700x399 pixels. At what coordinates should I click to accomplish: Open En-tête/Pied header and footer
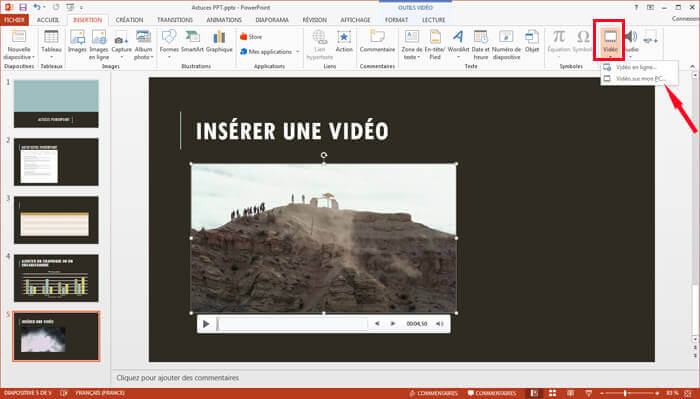pyautogui.click(x=435, y=45)
